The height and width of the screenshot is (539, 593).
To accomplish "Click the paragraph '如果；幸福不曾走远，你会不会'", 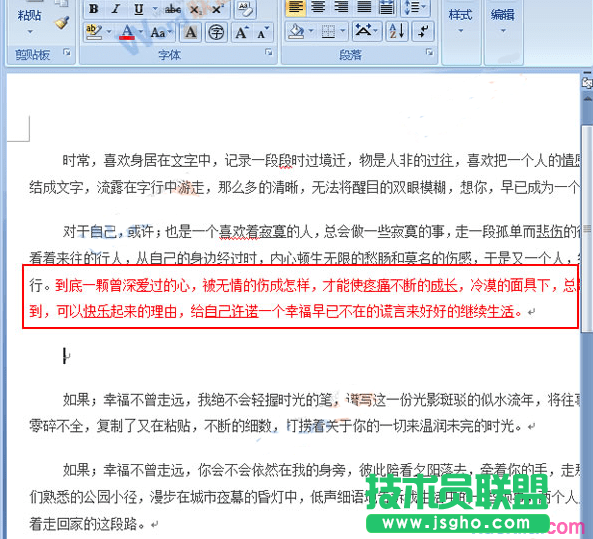I will point(321,470).
